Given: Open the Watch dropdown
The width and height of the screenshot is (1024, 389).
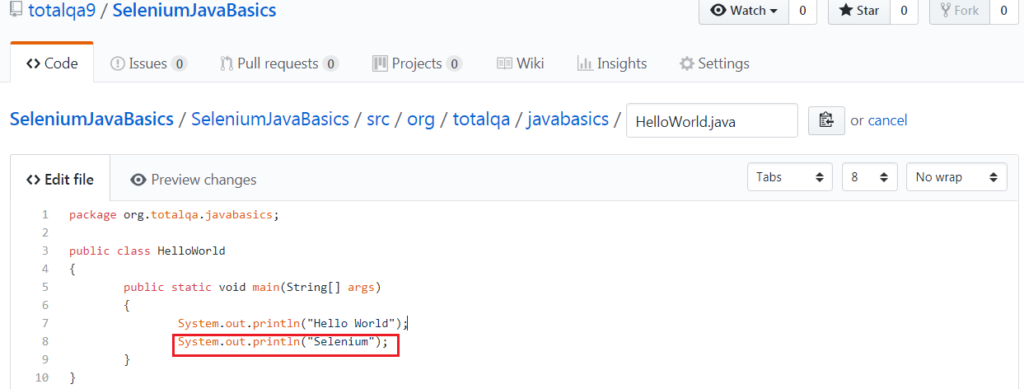Looking at the screenshot, I should coord(743,10).
